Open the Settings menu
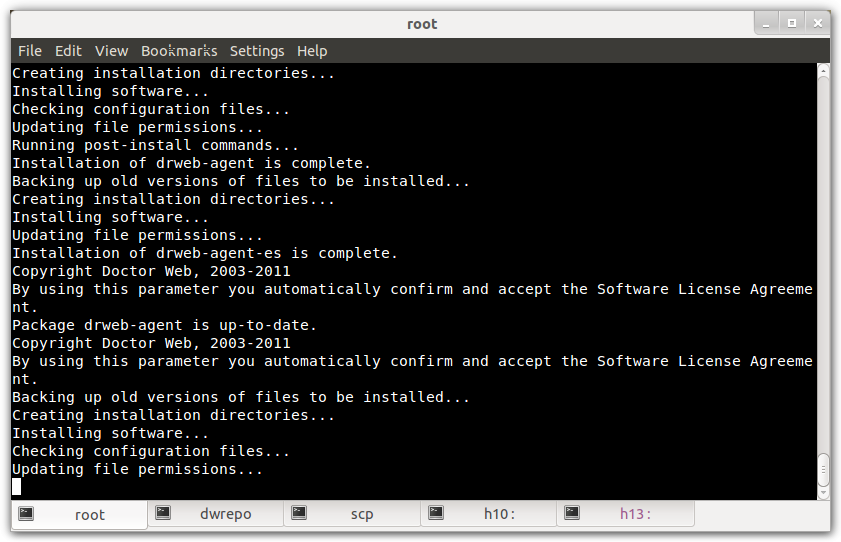The width and height of the screenshot is (841, 542). click(x=257, y=51)
